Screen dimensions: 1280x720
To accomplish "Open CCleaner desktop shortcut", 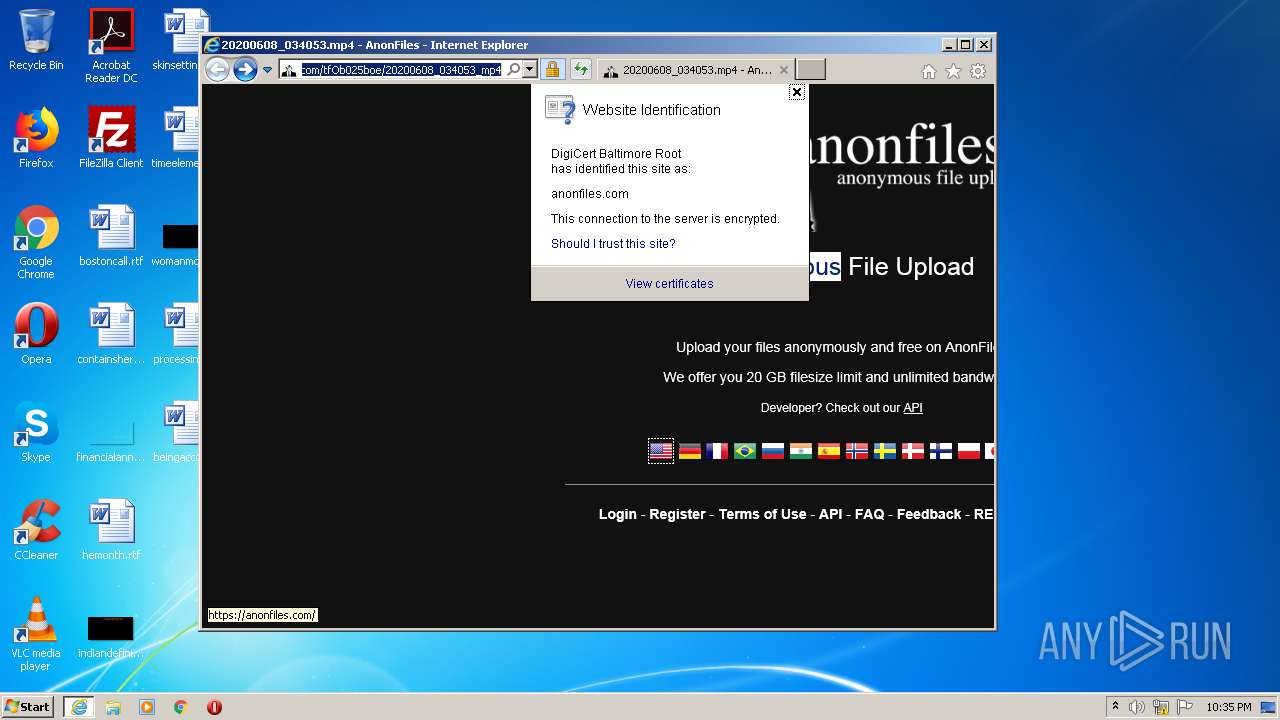I will click(x=36, y=530).
